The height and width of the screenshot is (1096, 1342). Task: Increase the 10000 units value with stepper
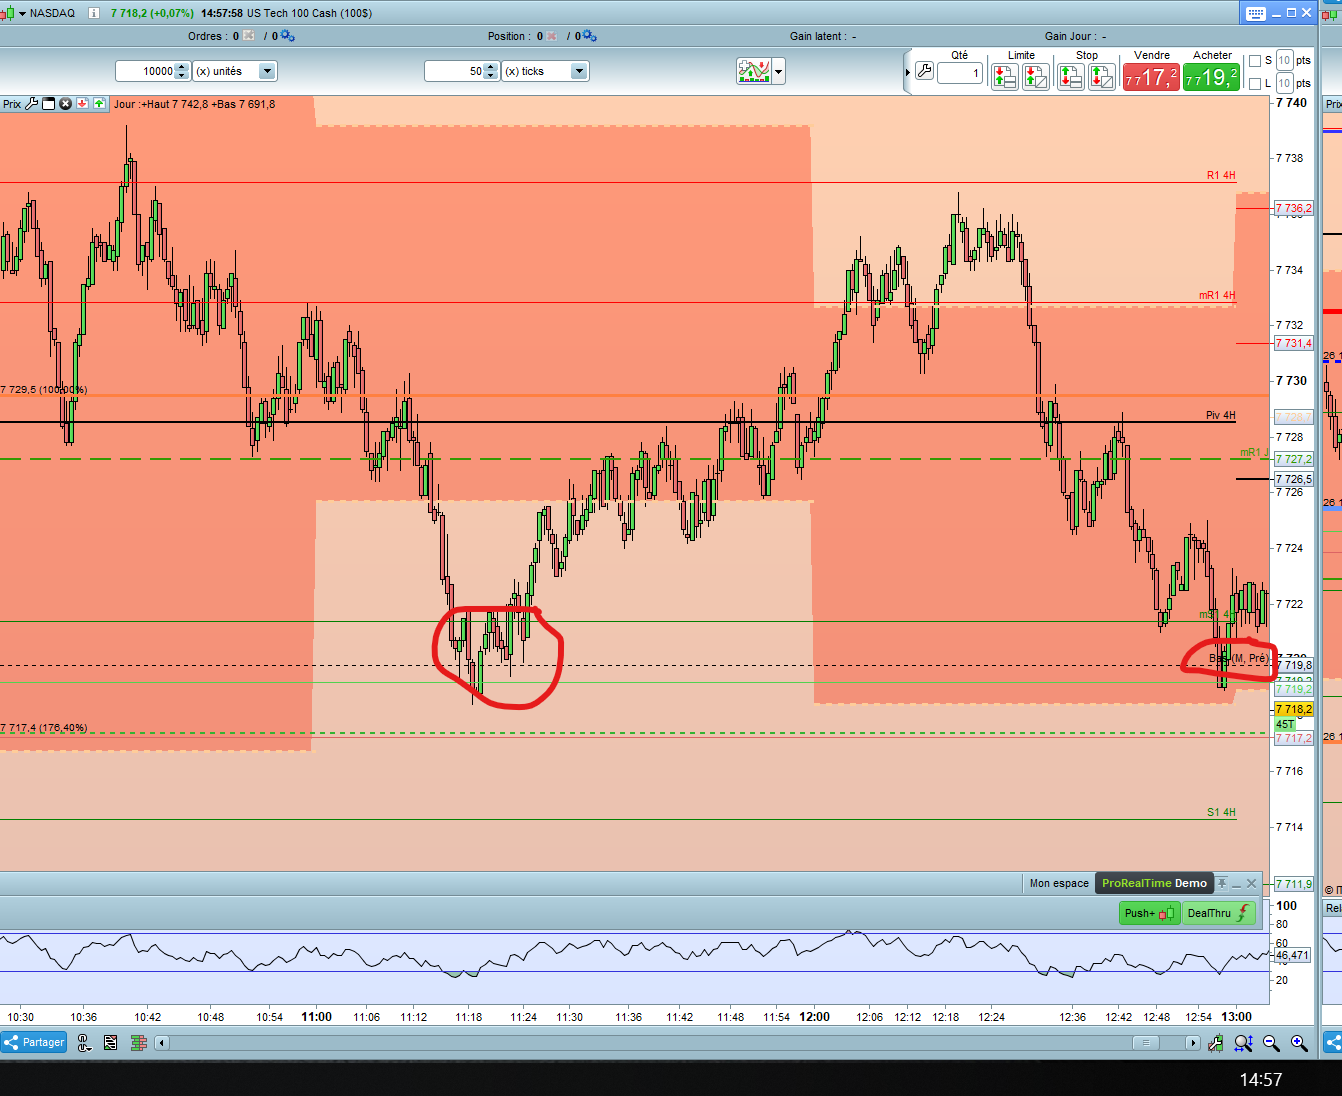[x=182, y=67]
